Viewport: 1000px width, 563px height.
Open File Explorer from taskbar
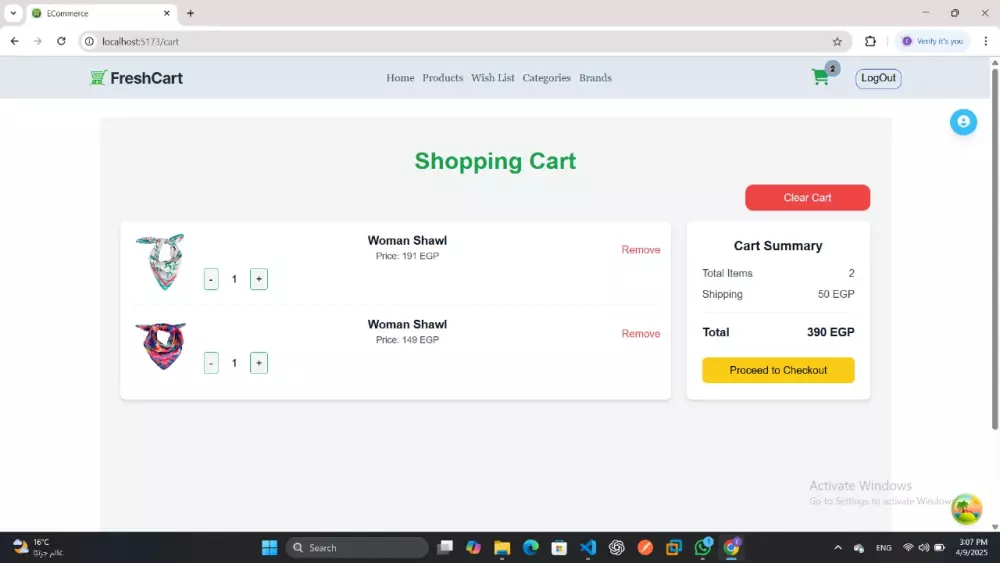502,548
